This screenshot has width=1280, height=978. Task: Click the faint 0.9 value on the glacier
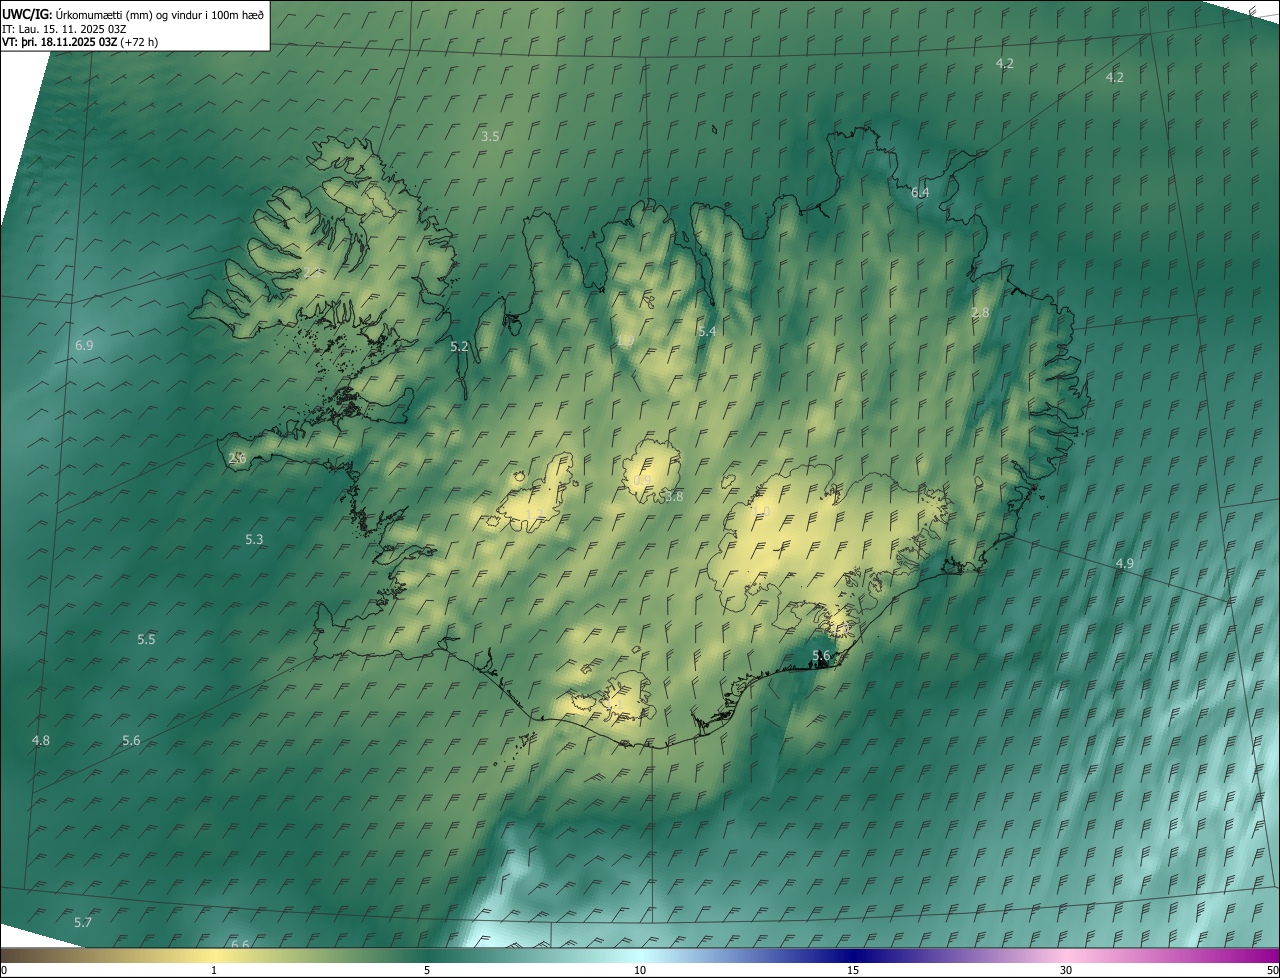click(x=642, y=480)
